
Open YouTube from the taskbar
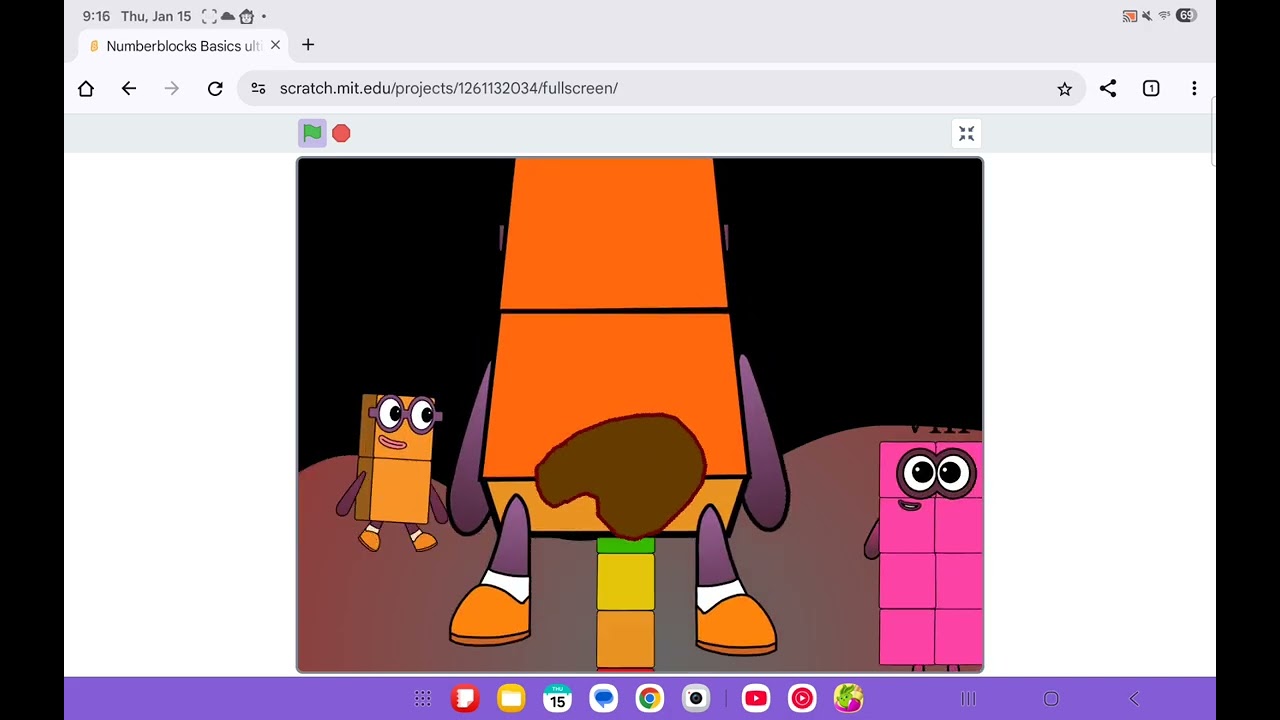point(756,699)
